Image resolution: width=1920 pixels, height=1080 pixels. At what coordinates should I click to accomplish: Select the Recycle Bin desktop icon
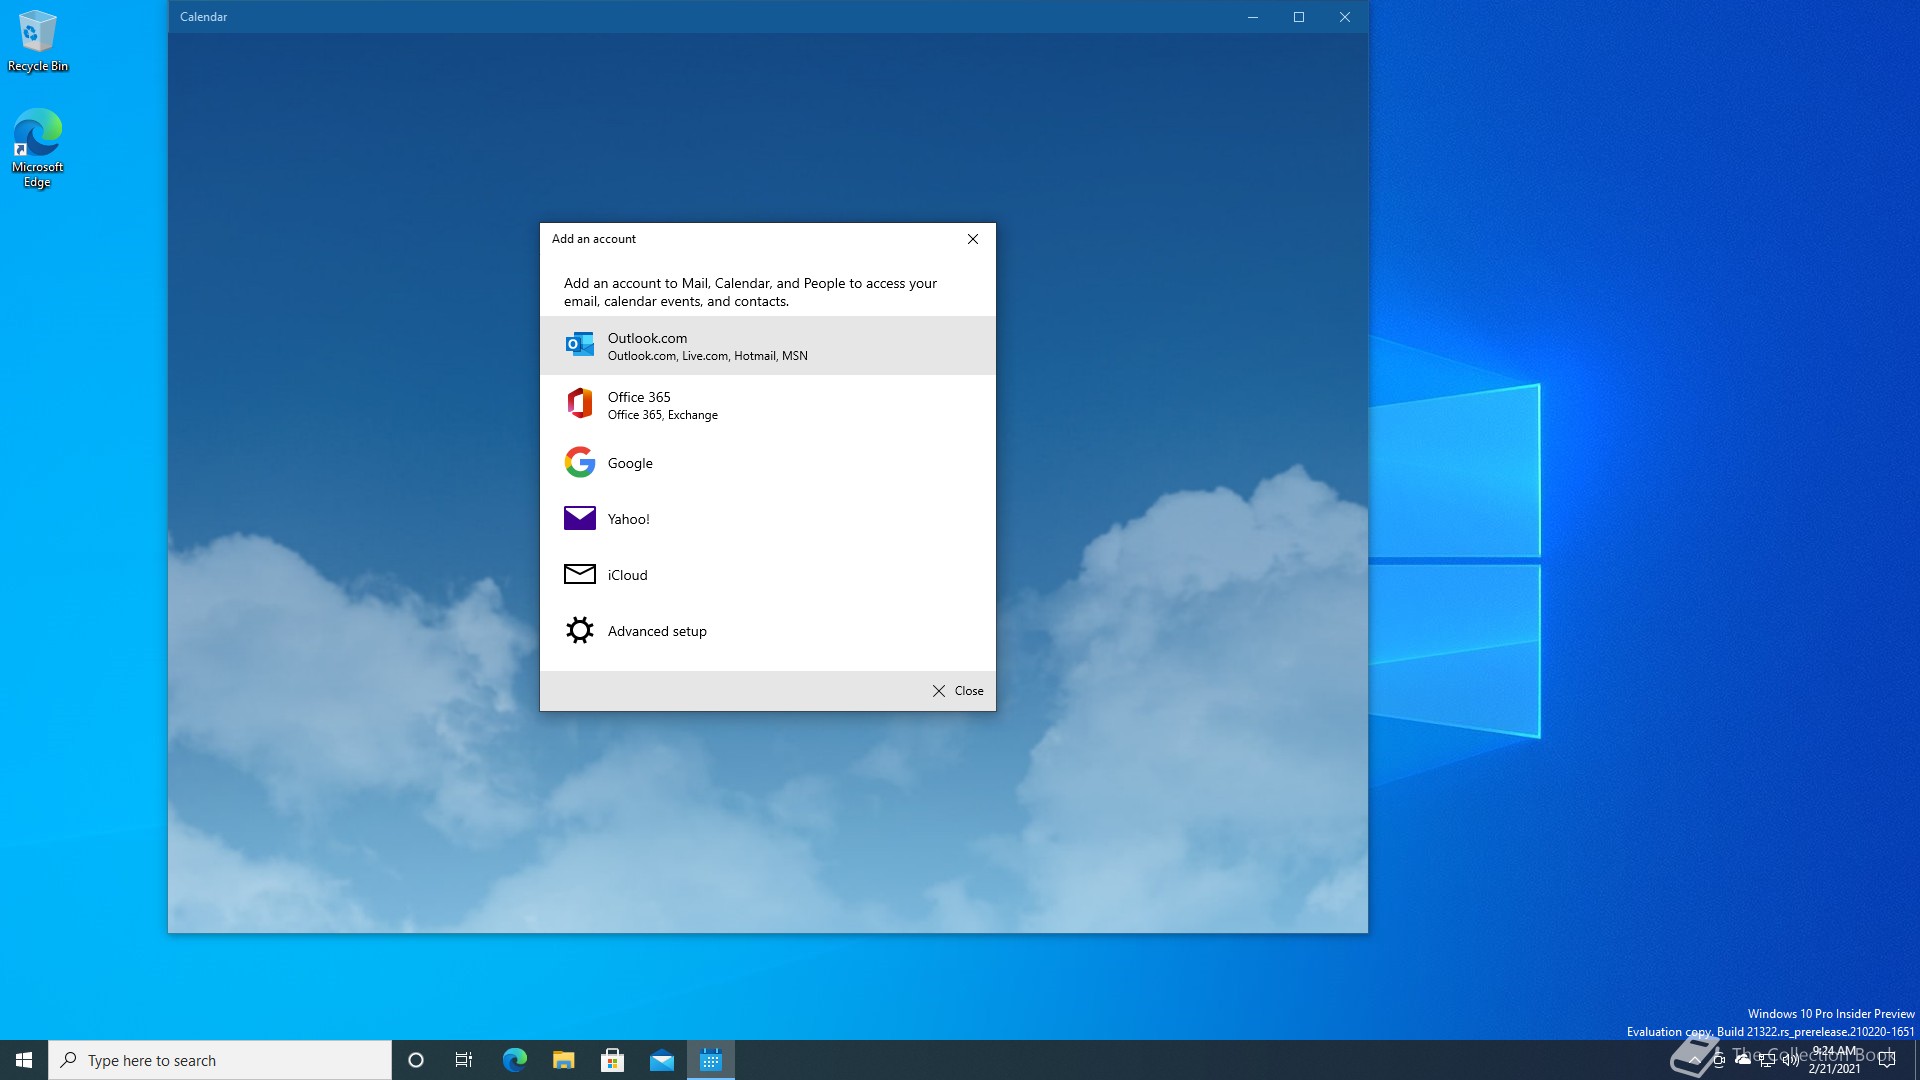(38, 41)
